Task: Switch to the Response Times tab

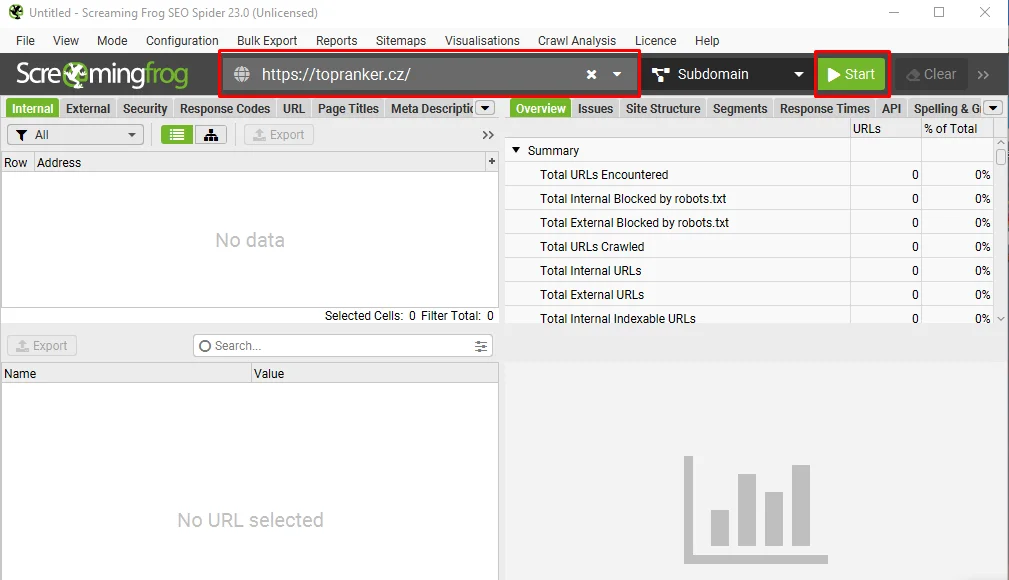Action: click(x=824, y=108)
